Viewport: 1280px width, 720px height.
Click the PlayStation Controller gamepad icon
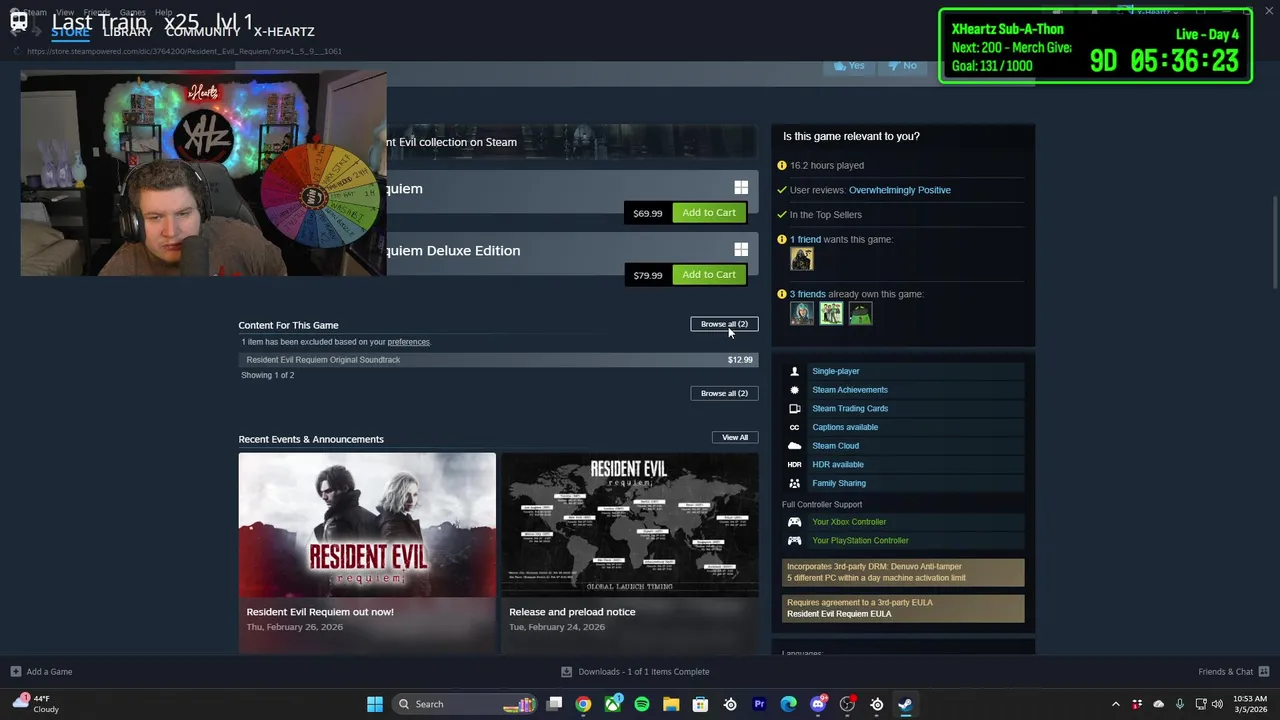click(795, 541)
